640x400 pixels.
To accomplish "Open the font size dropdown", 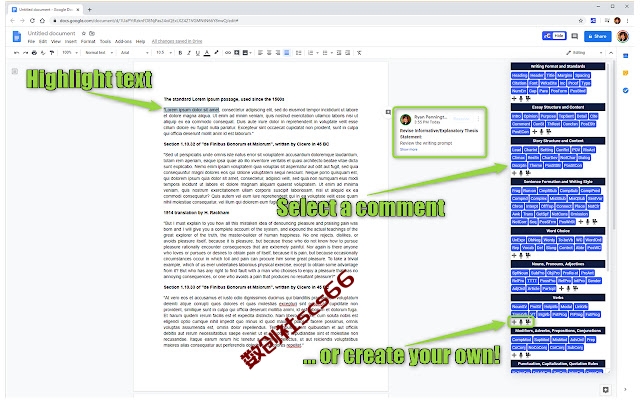I will (164, 53).
